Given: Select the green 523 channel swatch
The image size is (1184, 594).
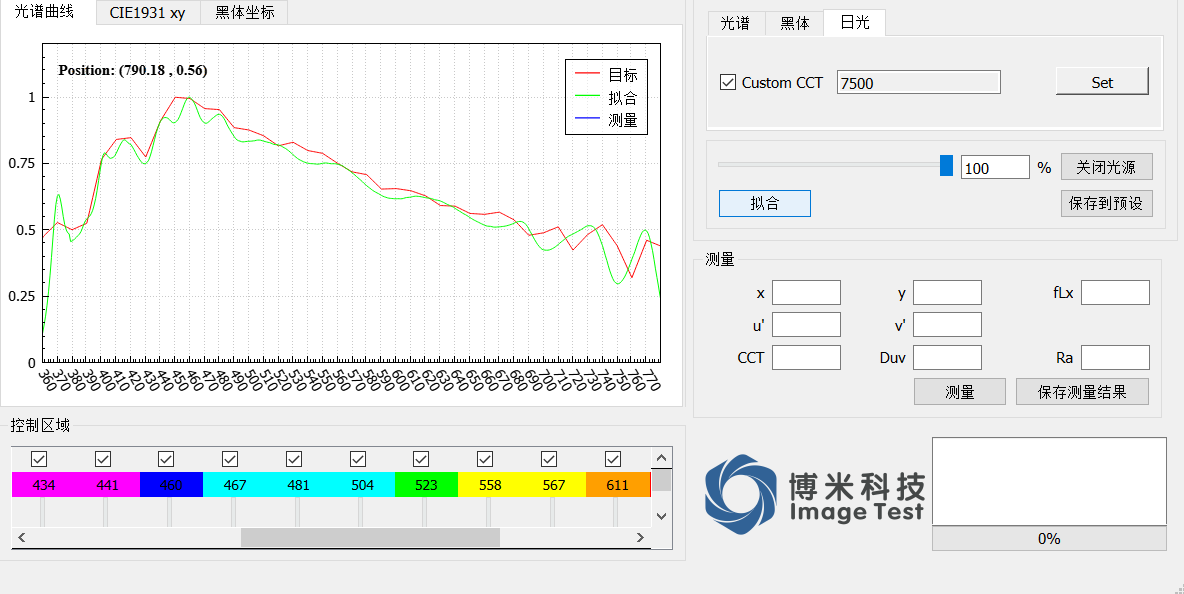Looking at the screenshot, I should 427,485.
